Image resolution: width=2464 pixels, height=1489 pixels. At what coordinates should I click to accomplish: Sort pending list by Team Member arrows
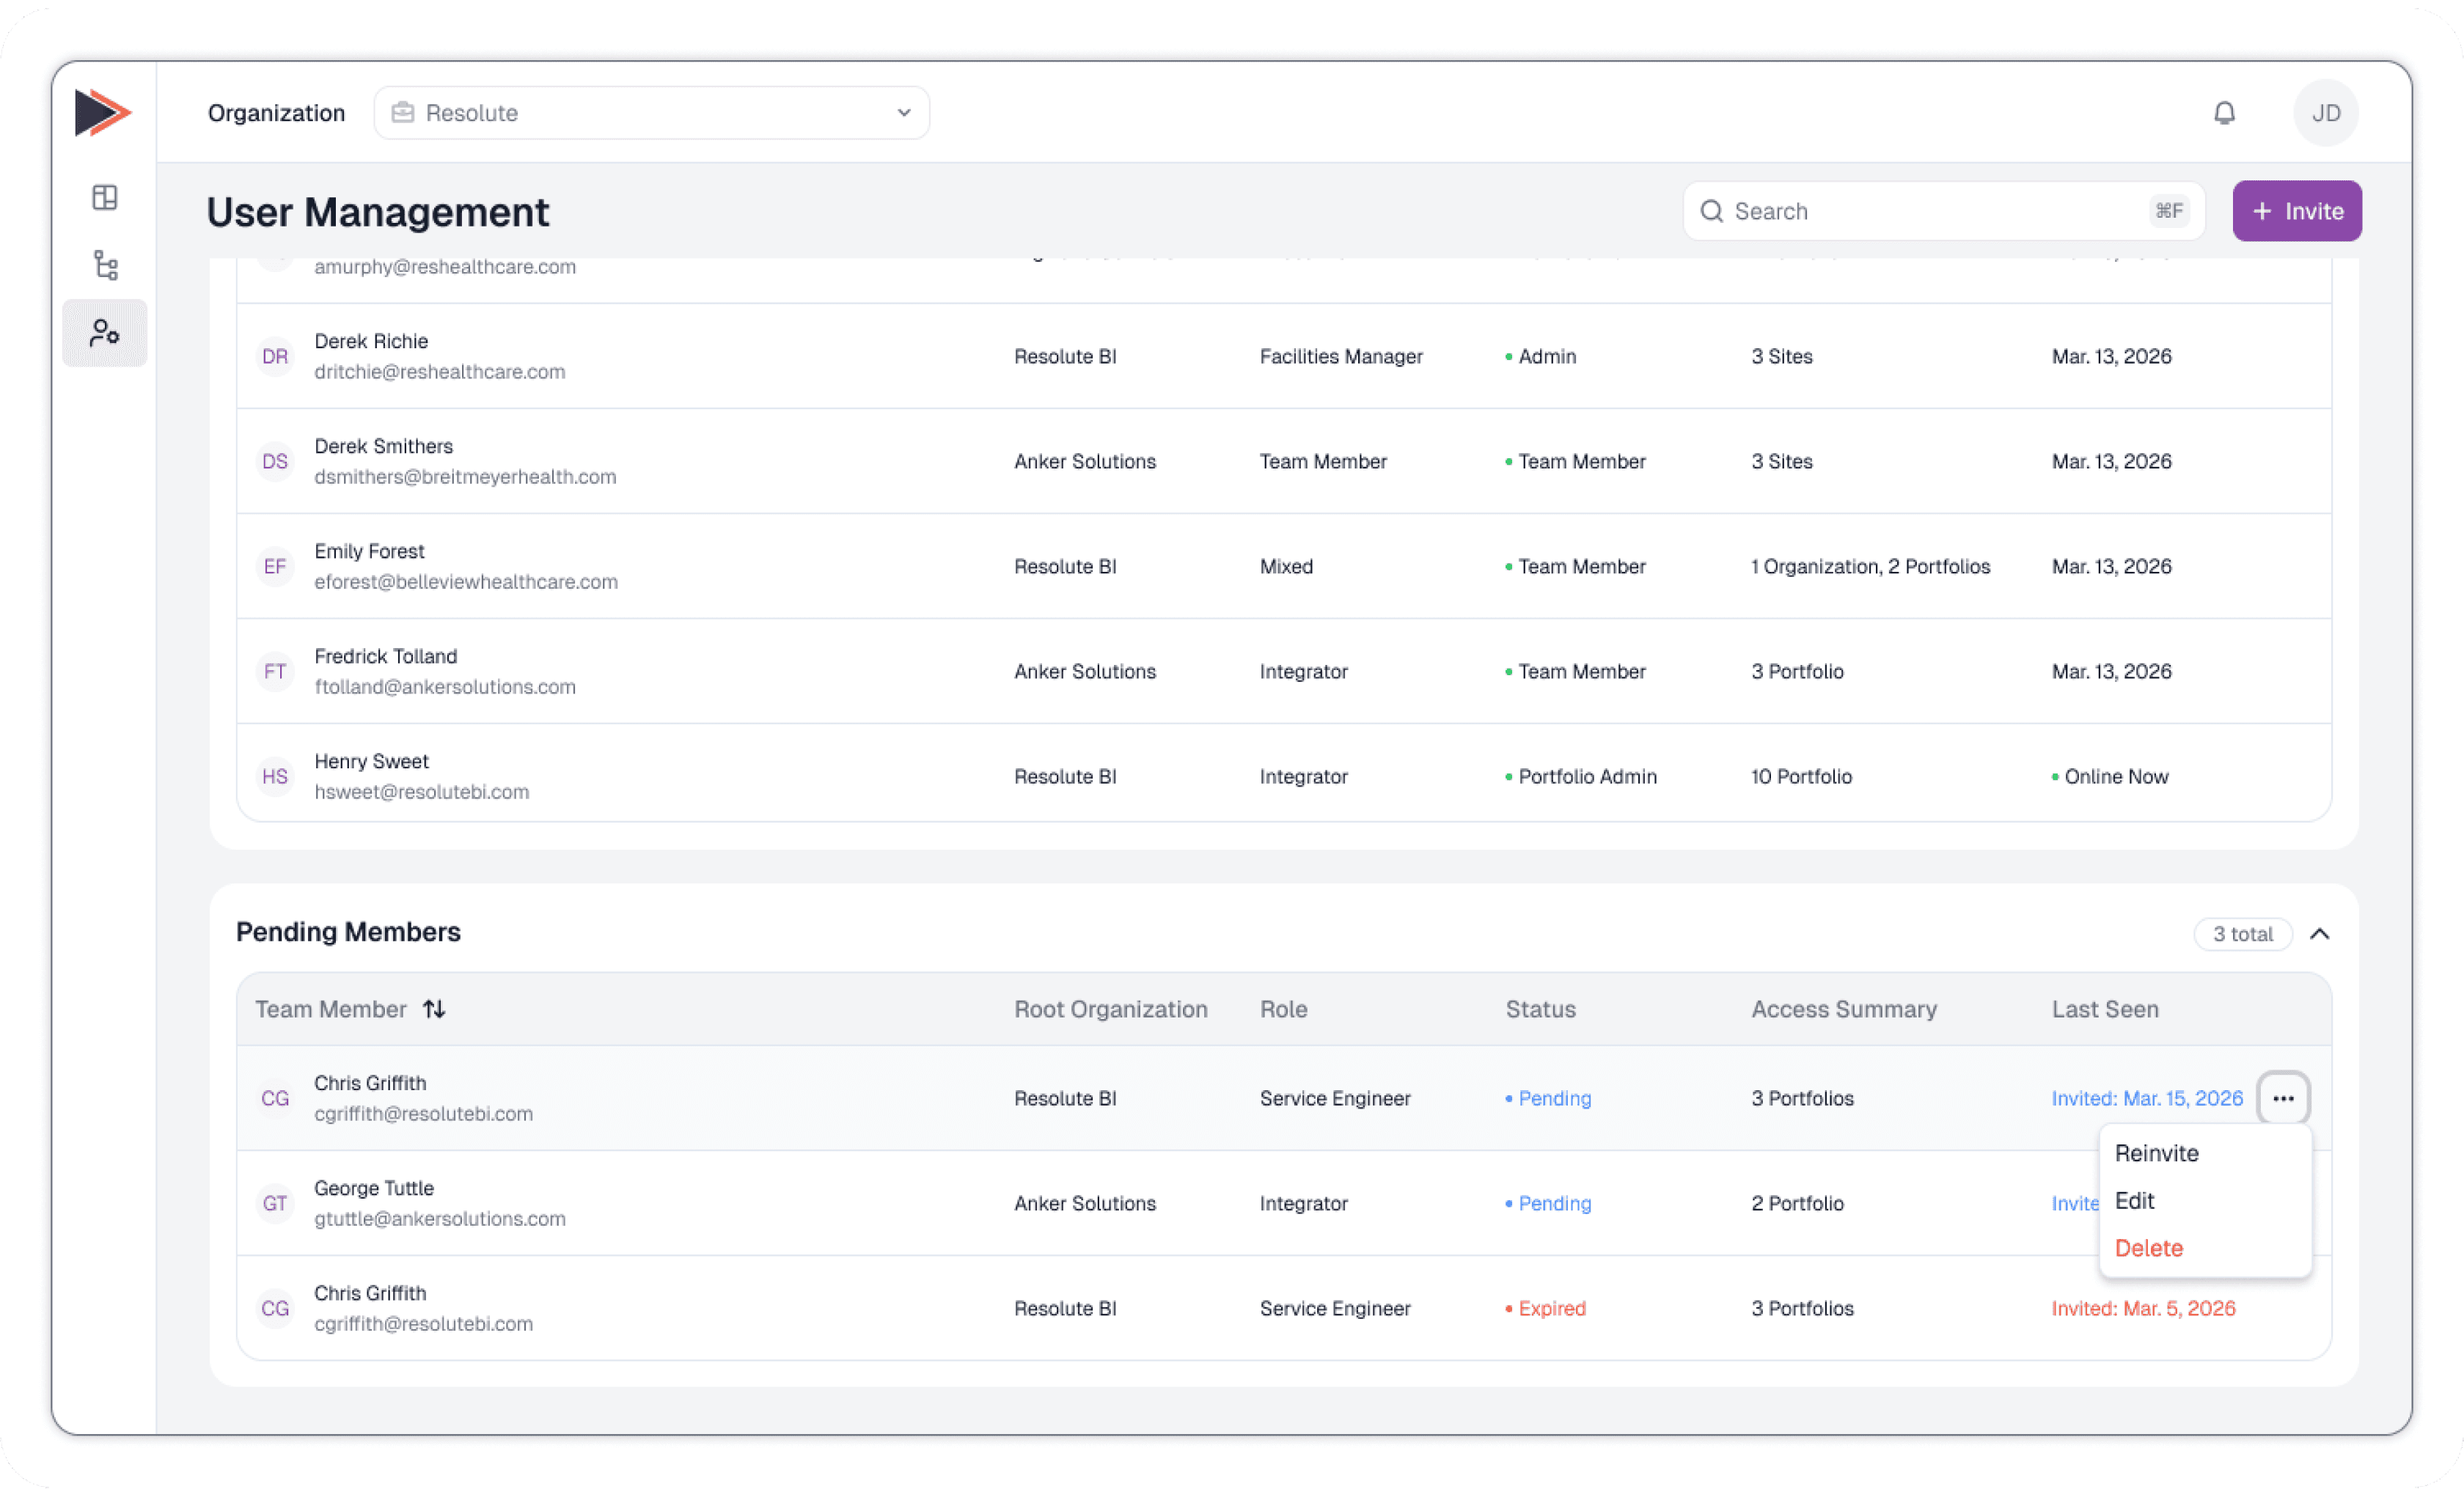[434, 1009]
